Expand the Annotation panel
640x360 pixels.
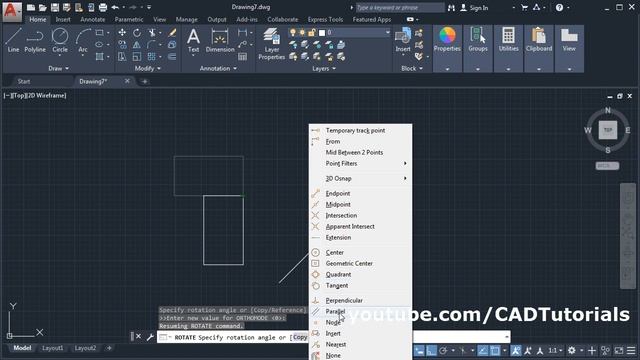pyautogui.click(x=218, y=69)
